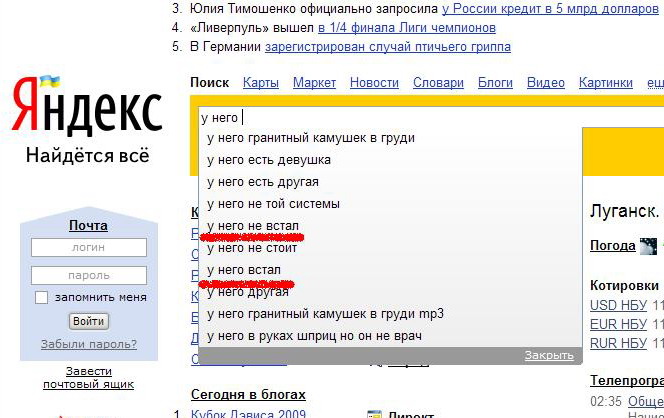Pick suggestion у него встал
Viewport: 664px width, 418px height.
pyautogui.click(x=390, y=270)
